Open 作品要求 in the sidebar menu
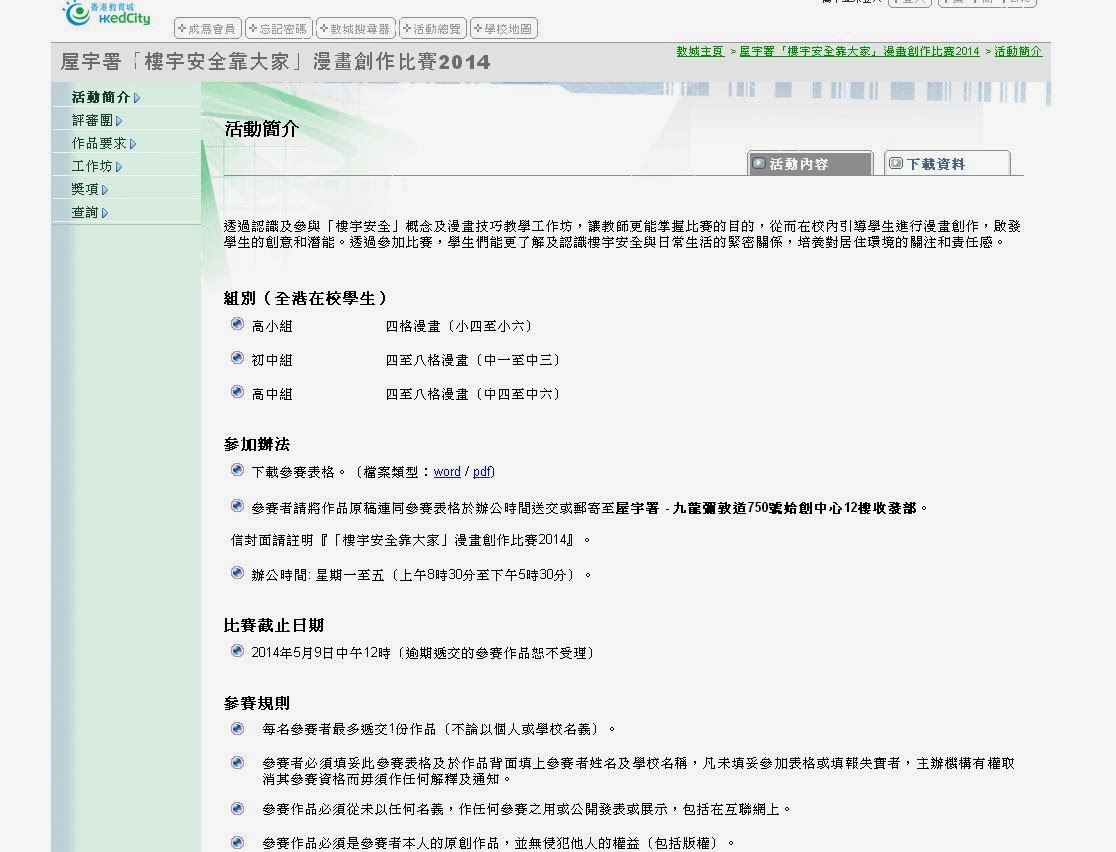The height and width of the screenshot is (852, 1116). click(99, 143)
